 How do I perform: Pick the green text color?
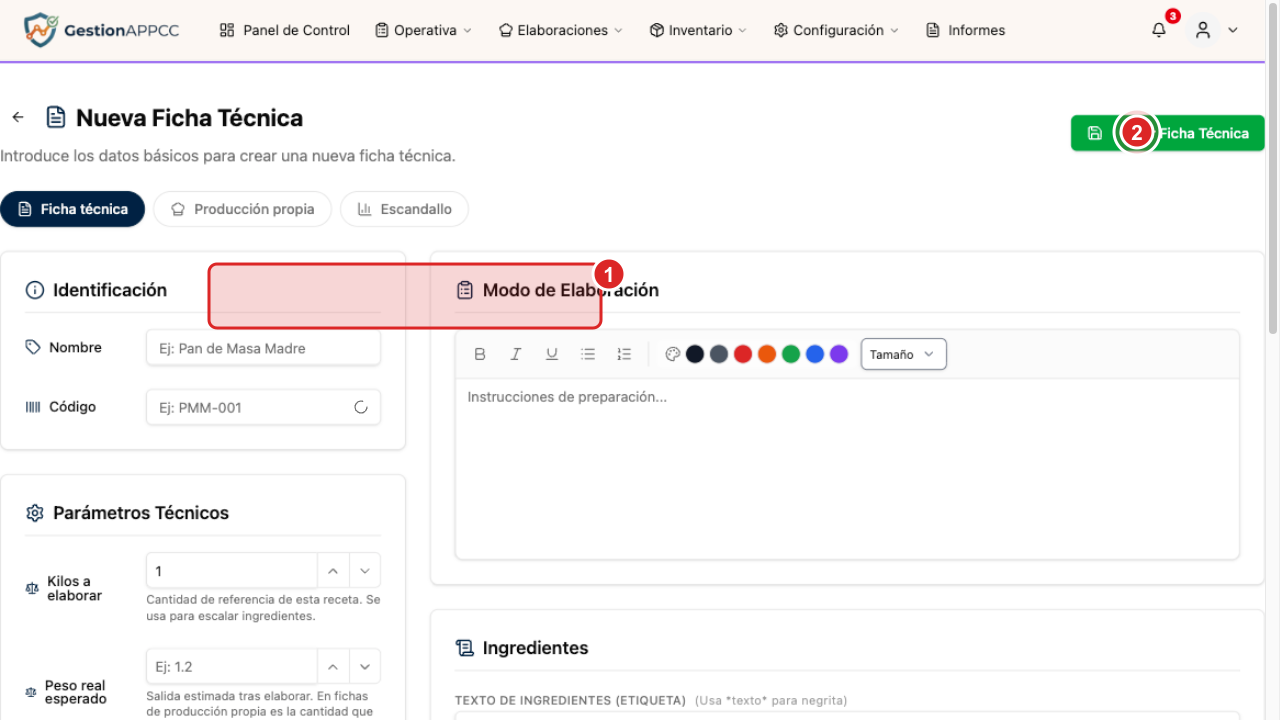[791, 354]
